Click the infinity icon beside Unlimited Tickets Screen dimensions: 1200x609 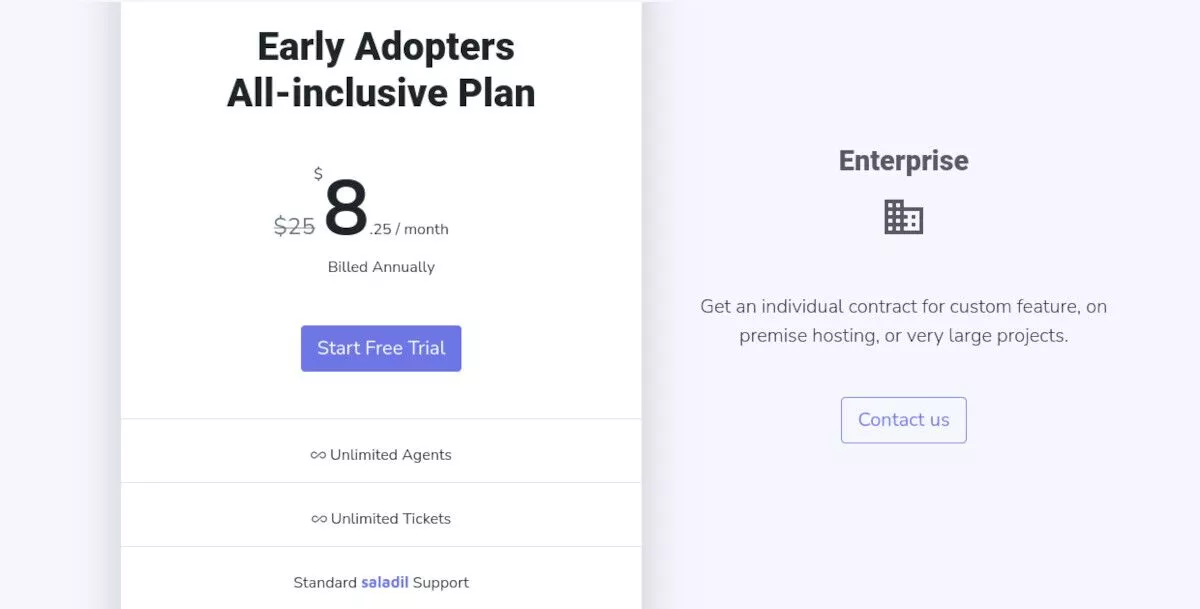pyautogui.click(x=319, y=519)
